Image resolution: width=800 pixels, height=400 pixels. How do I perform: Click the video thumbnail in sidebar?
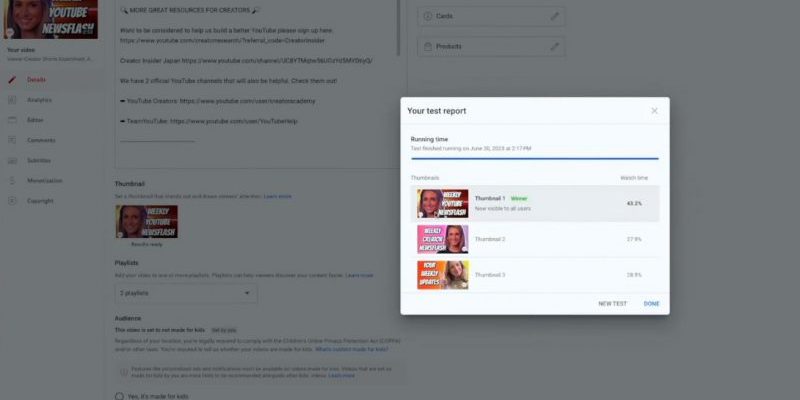(51, 19)
